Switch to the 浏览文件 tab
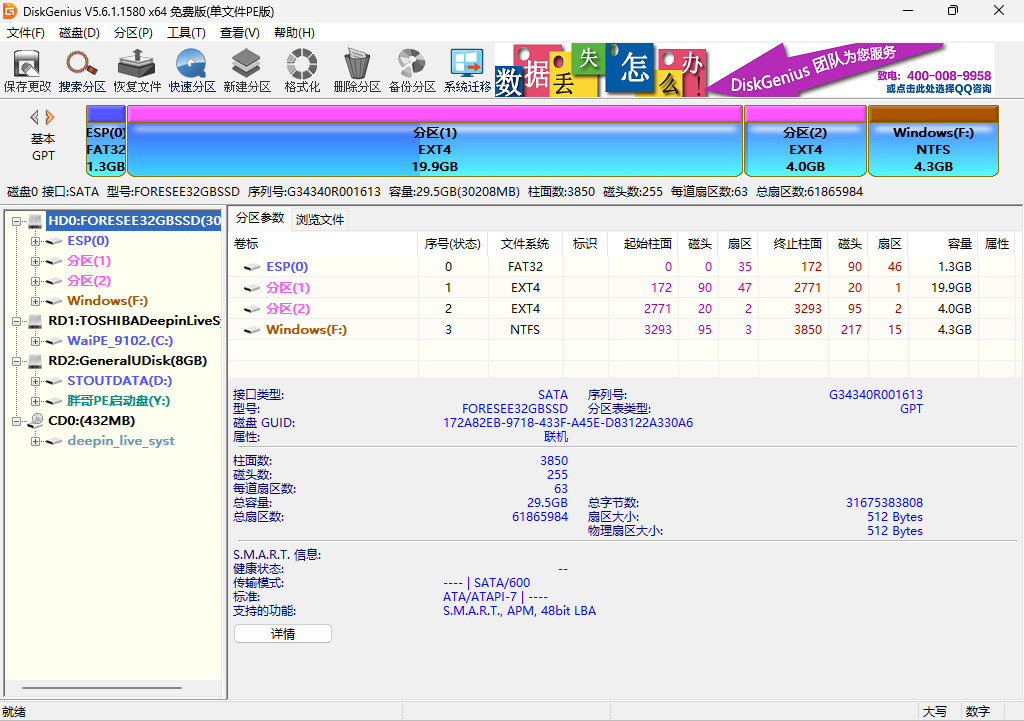The height and width of the screenshot is (721, 1024). point(319,219)
